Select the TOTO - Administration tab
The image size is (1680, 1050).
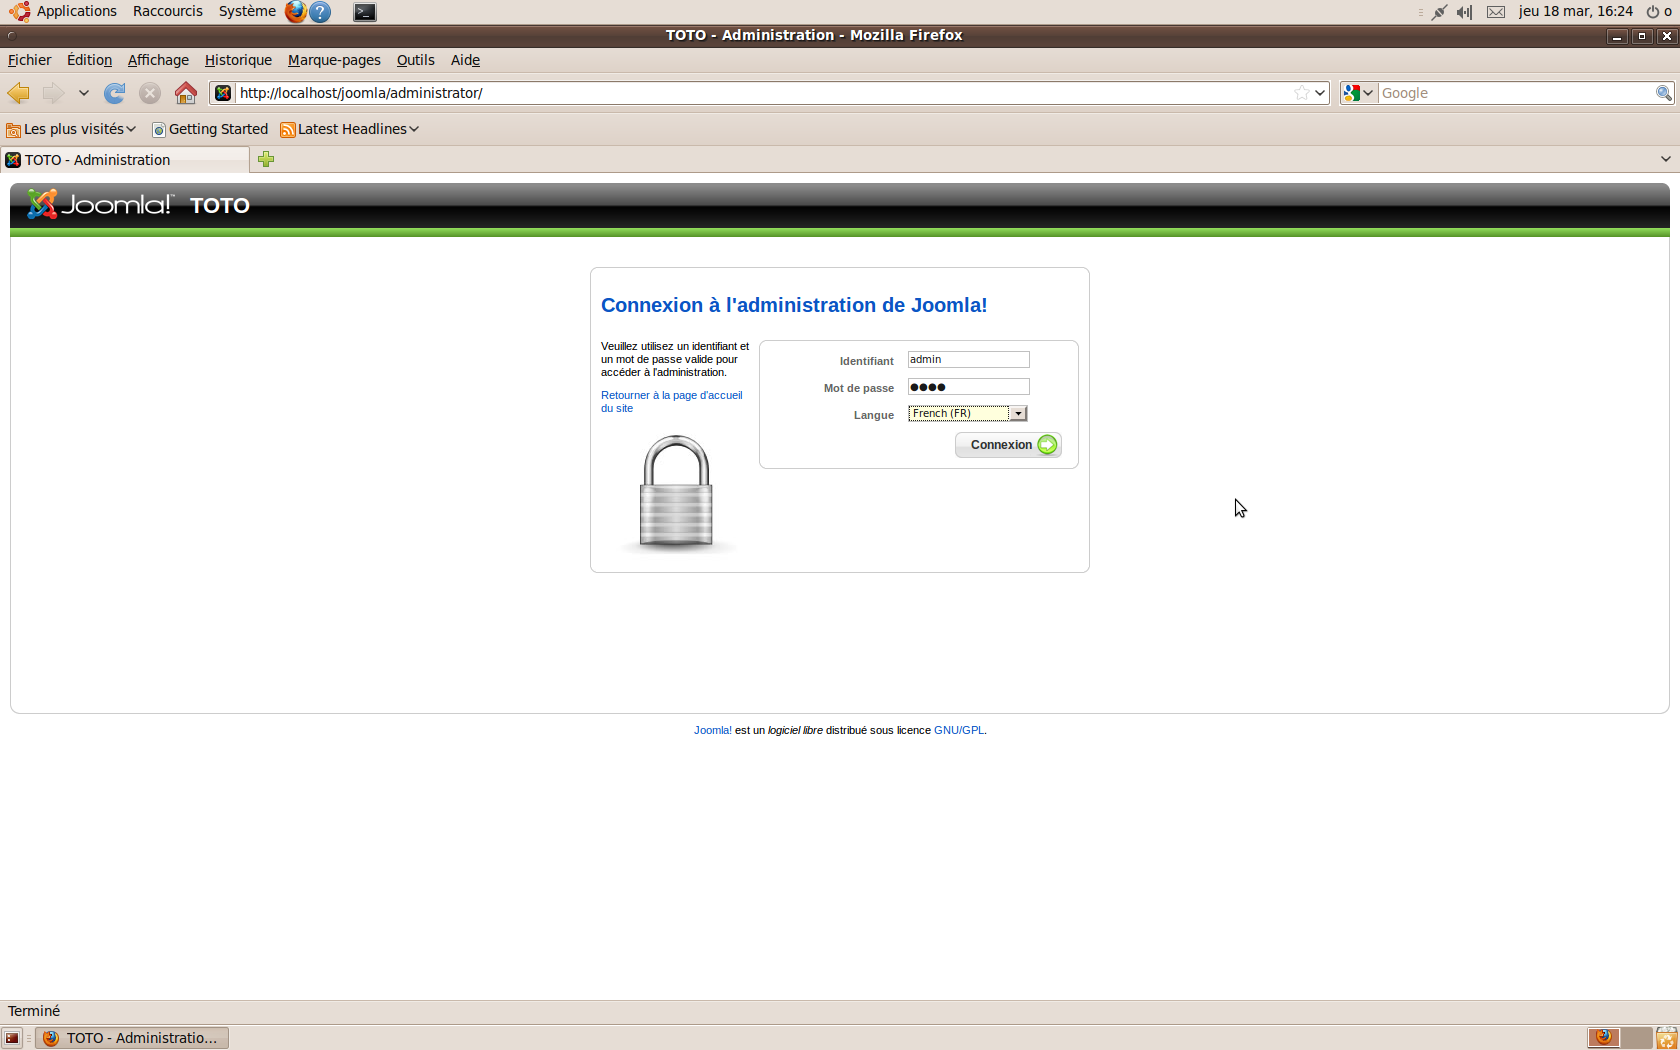(125, 160)
